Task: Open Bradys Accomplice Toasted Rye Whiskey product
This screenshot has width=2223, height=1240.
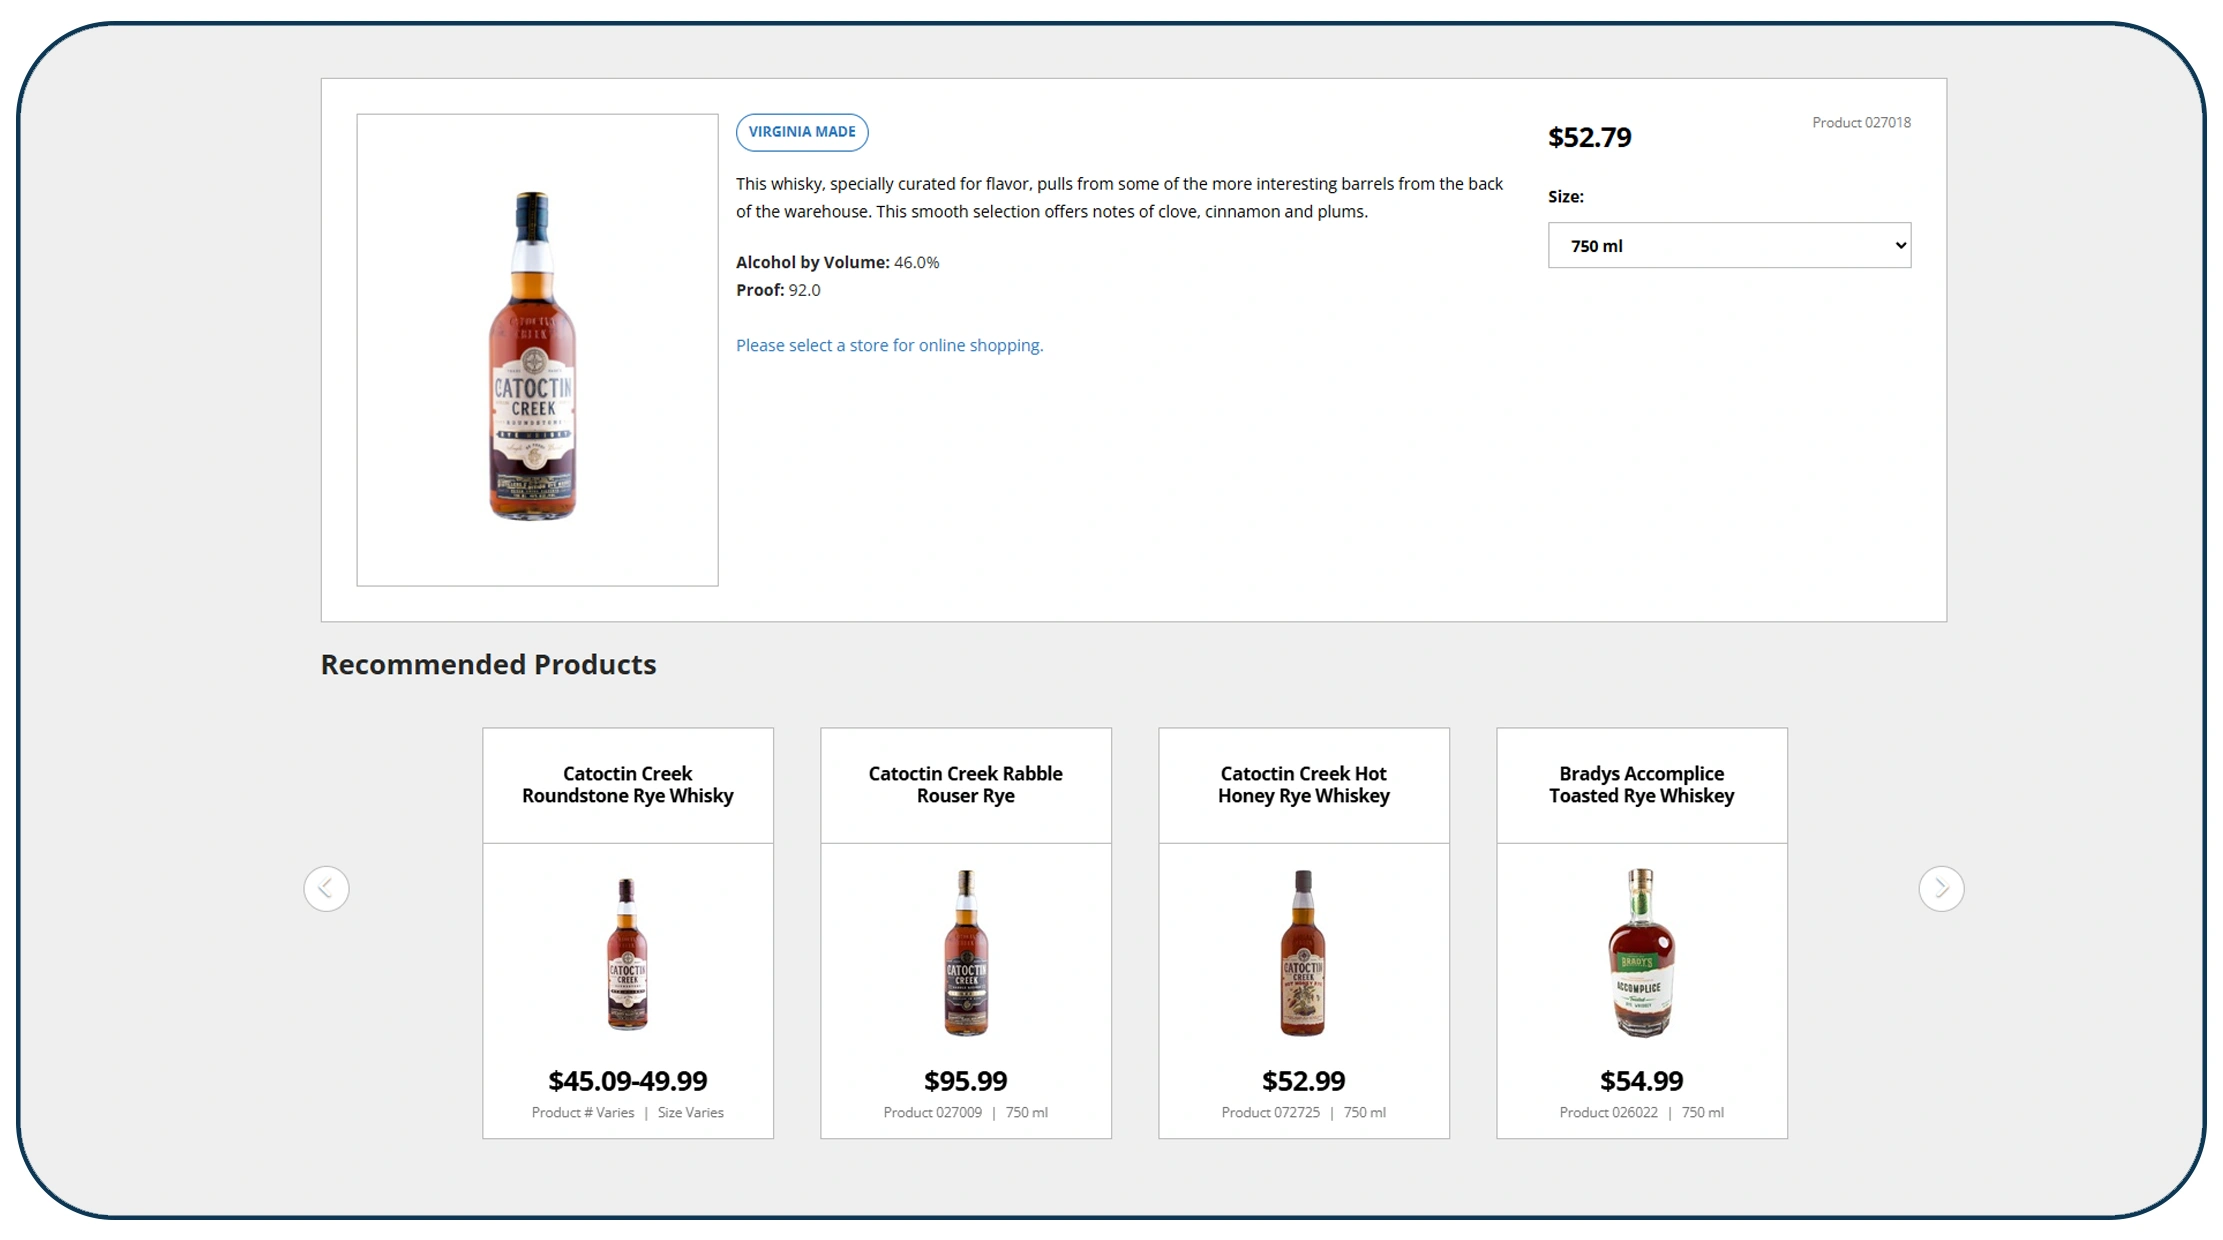Action: coord(1641,784)
